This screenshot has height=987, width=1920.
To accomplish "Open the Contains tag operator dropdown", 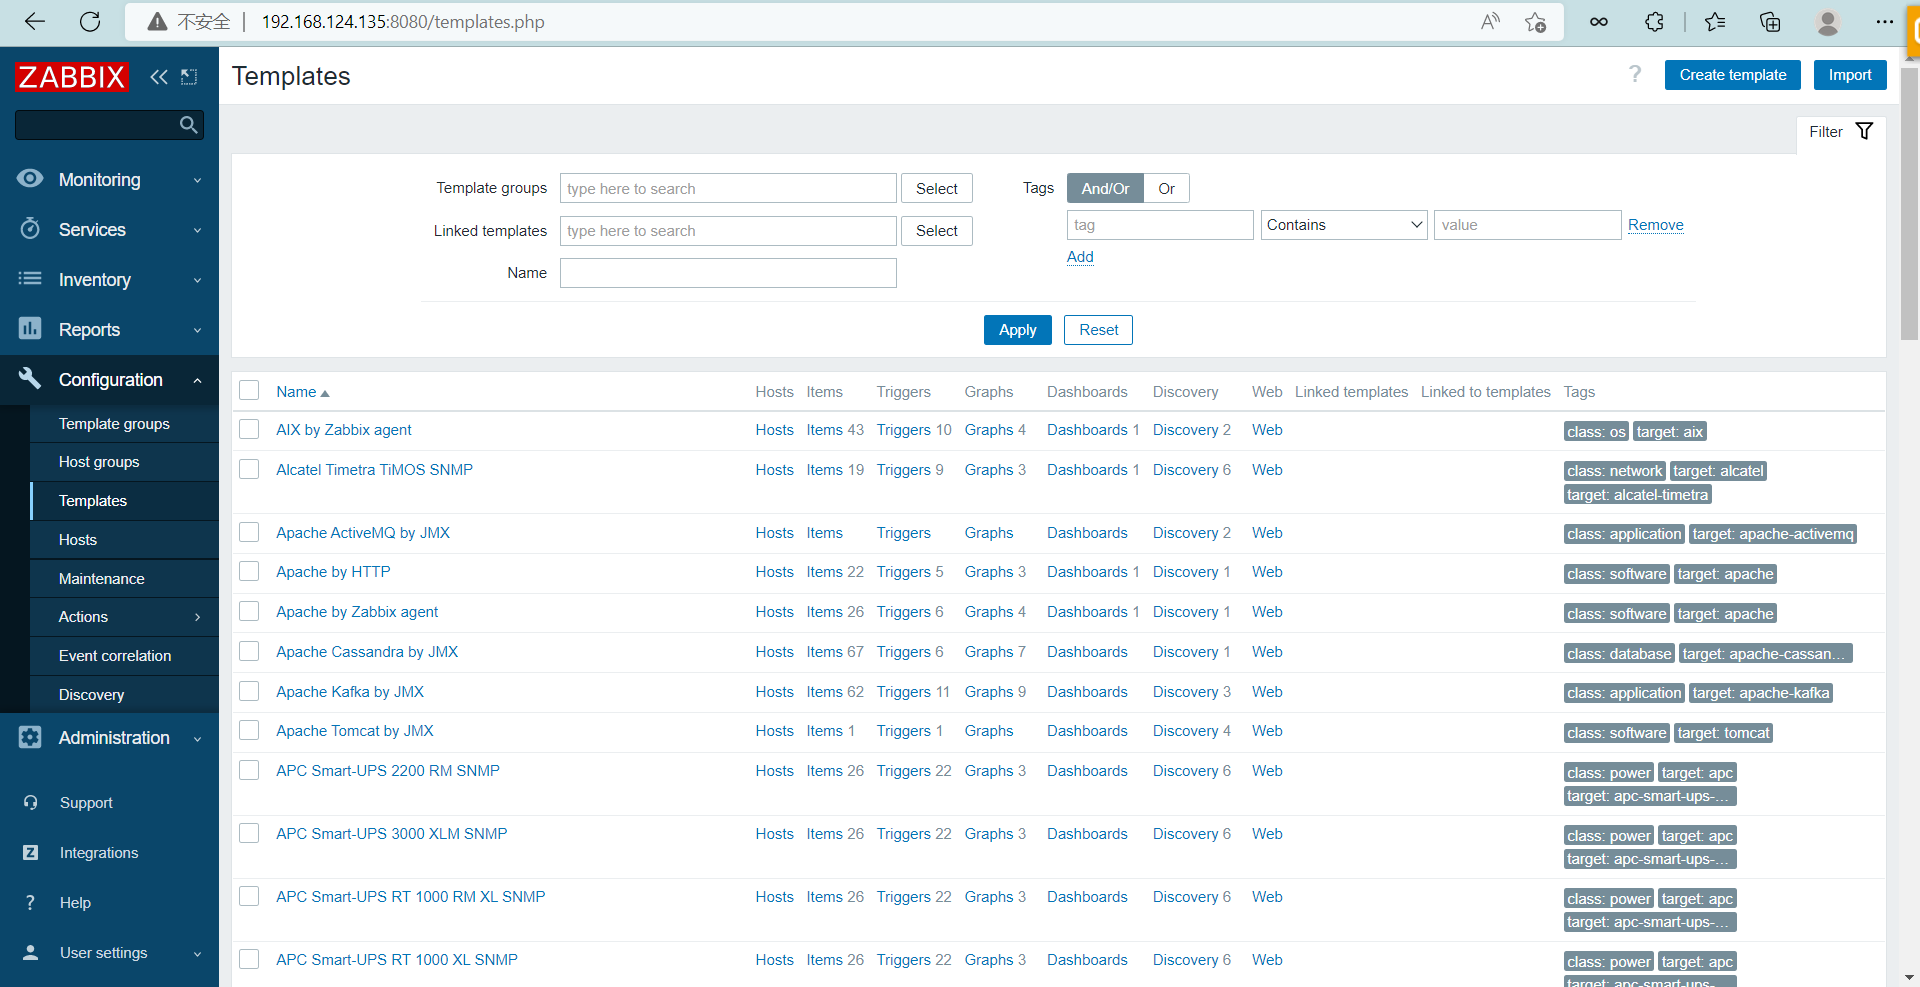I will tap(1343, 225).
